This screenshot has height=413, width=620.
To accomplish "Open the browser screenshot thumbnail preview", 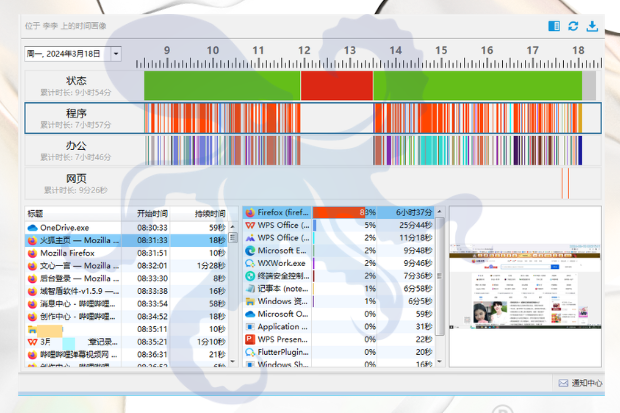I will pyautogui.click(x=523, y=285).
